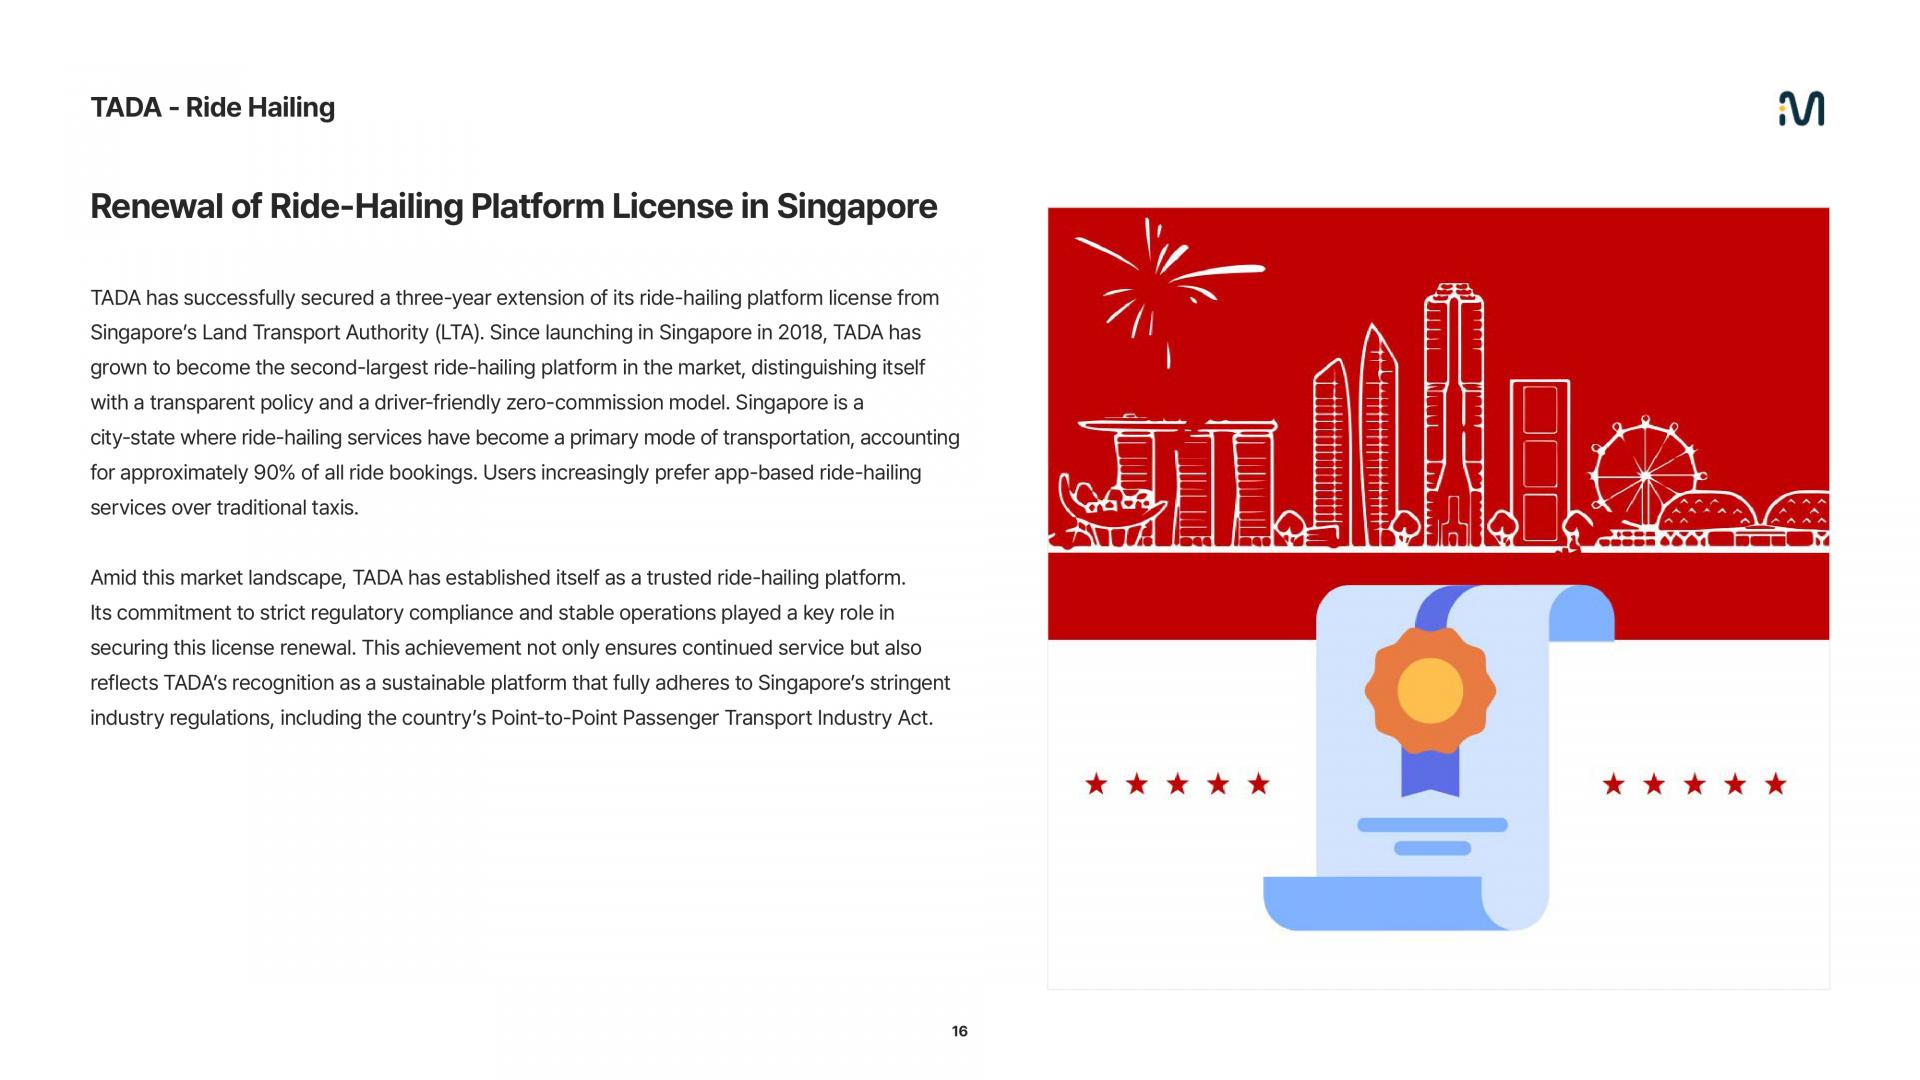This screenshot has width=1920, height=1080.
Task: Click the orange rosette badge on the certificate
Action: 1430,691
